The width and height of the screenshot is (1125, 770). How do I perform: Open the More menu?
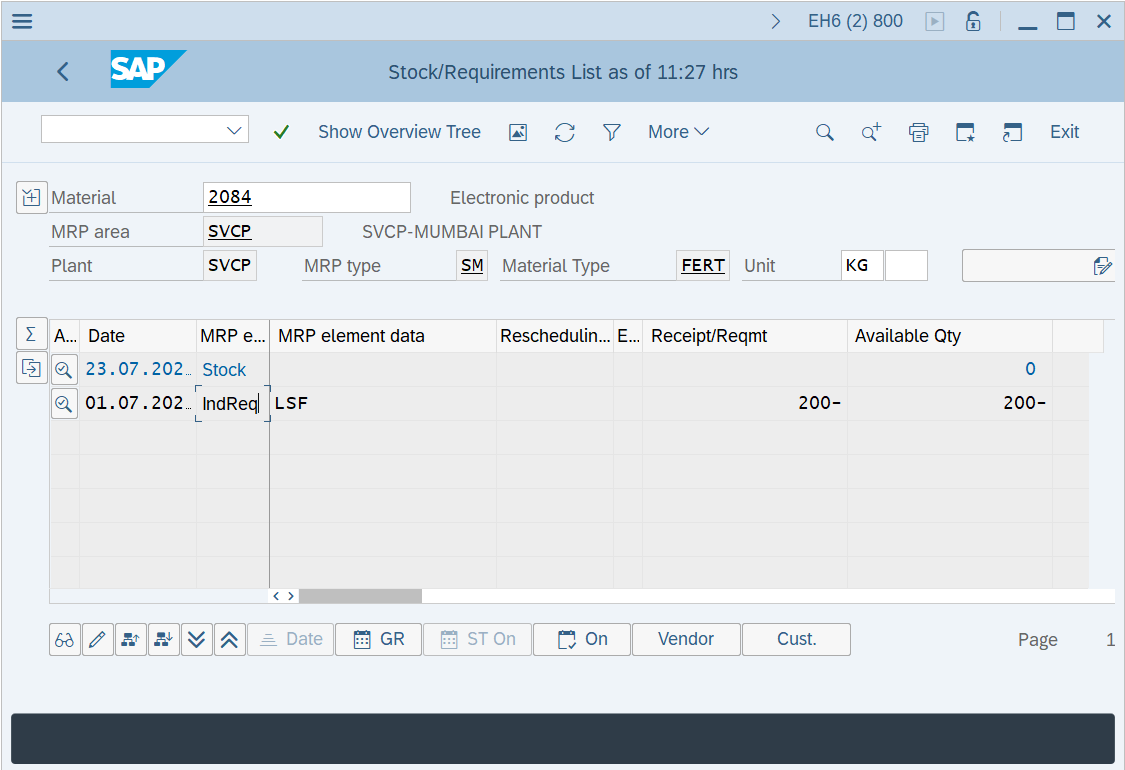[x=678, y=131]
